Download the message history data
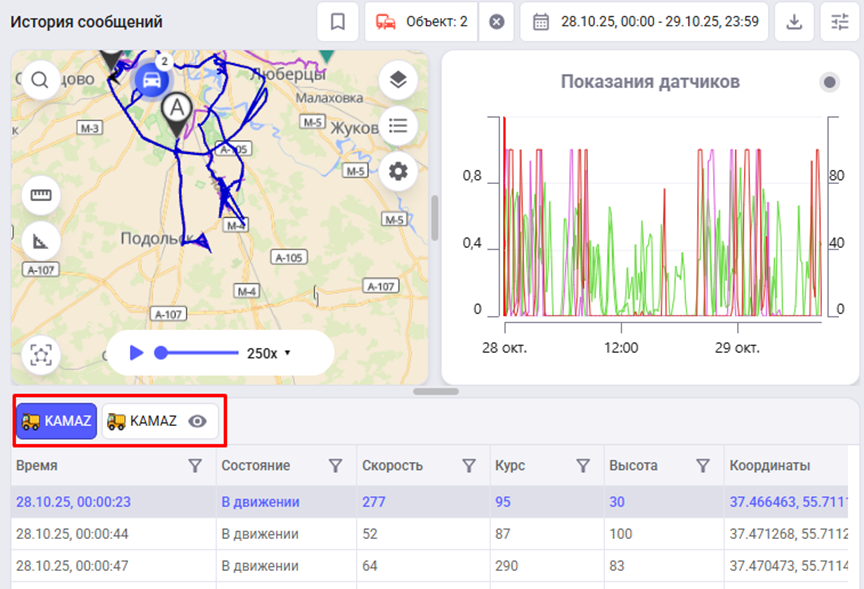 (794, 22)
